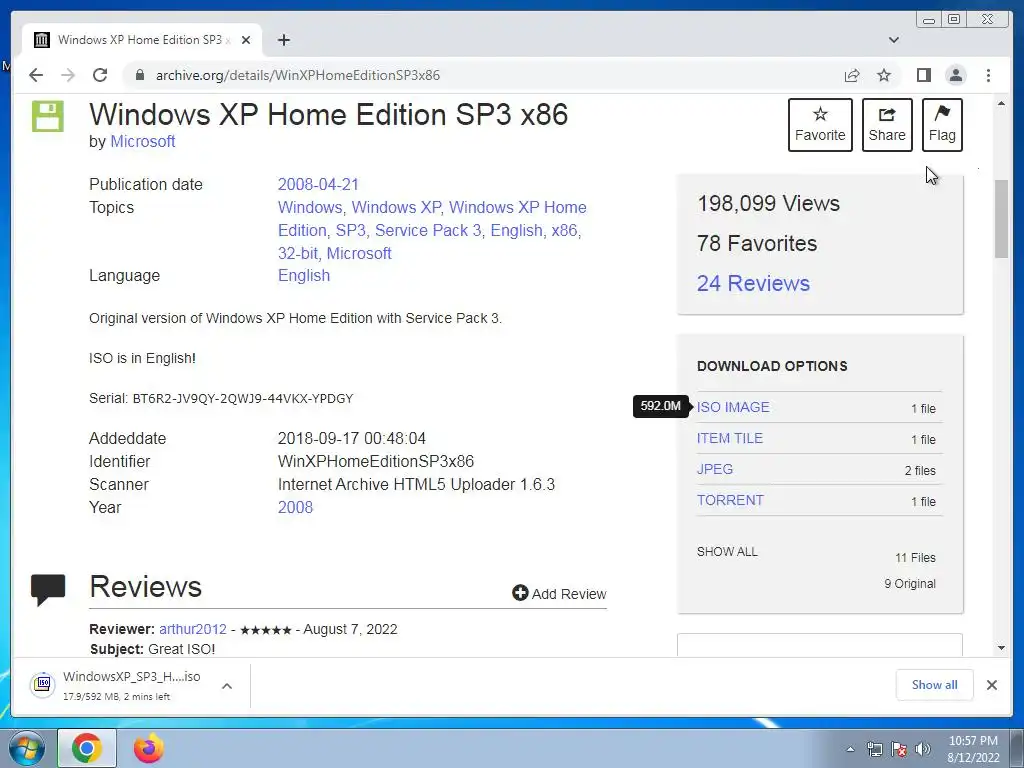1024x768 pixels.
Task: Click Add Review plus icon
Action: pyautogui.click(x=520, y=592)
